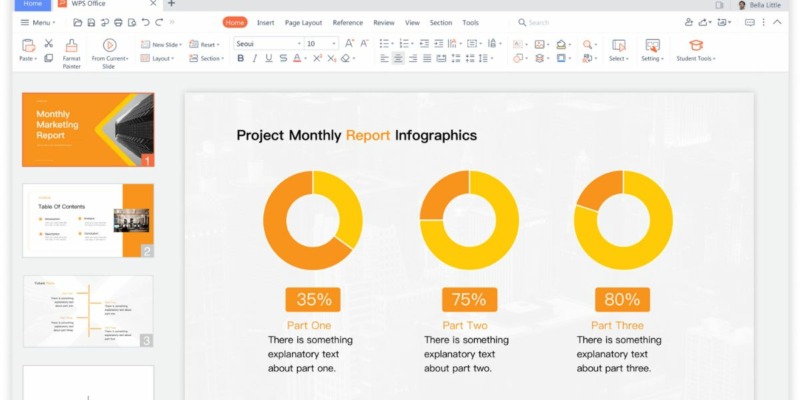Activate the Format Painter brush
The width and height of the screenshot is (800, 400).
click(x=71, y=54)
